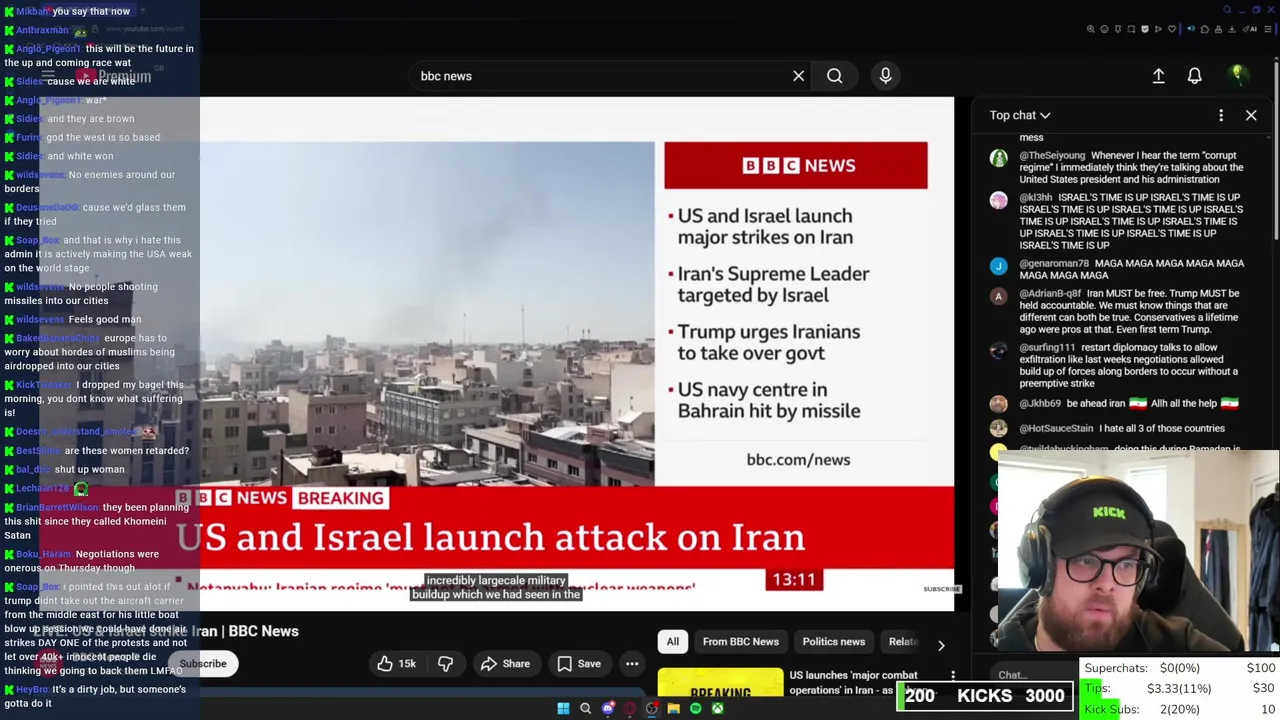Click the browser toolbar heart bookmark icon

point(1172,29)
